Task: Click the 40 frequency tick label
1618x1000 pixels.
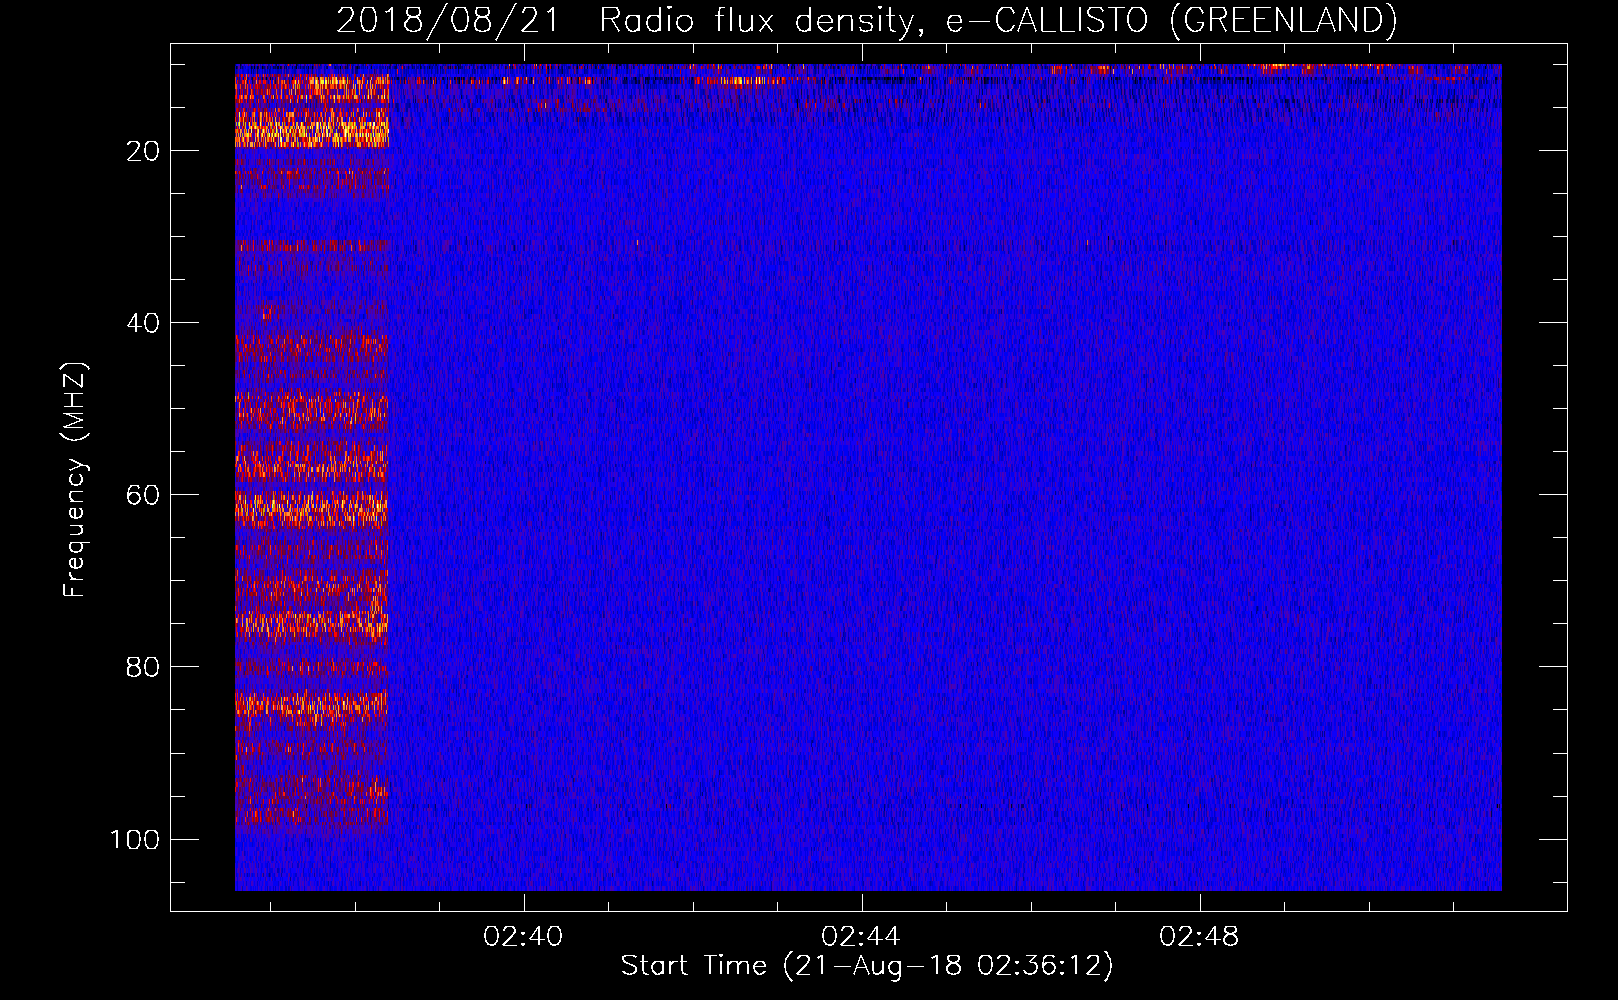Action: [x=143, y=323]
